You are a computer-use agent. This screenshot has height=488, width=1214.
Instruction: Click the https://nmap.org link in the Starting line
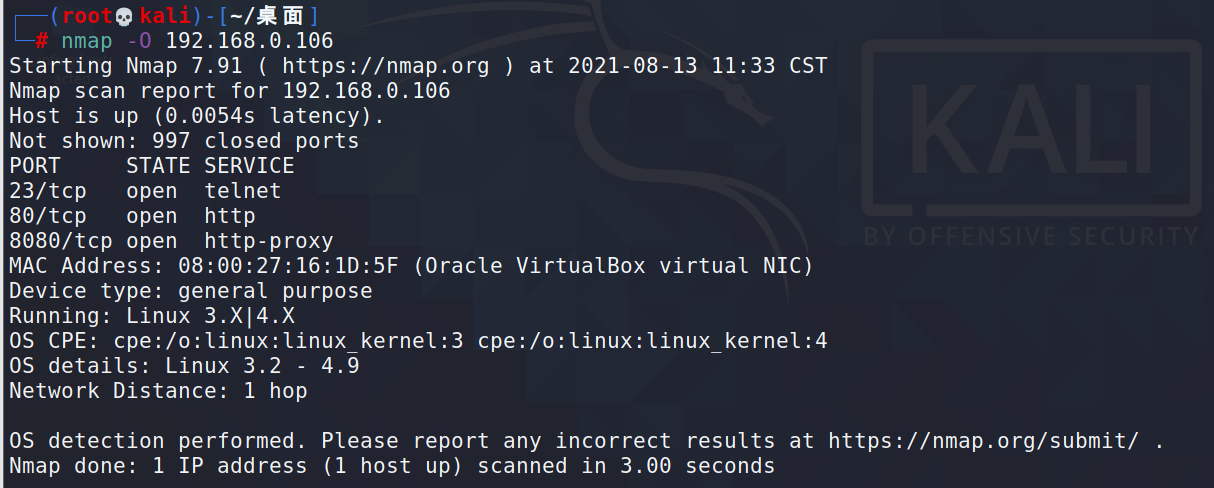[386, 66]
